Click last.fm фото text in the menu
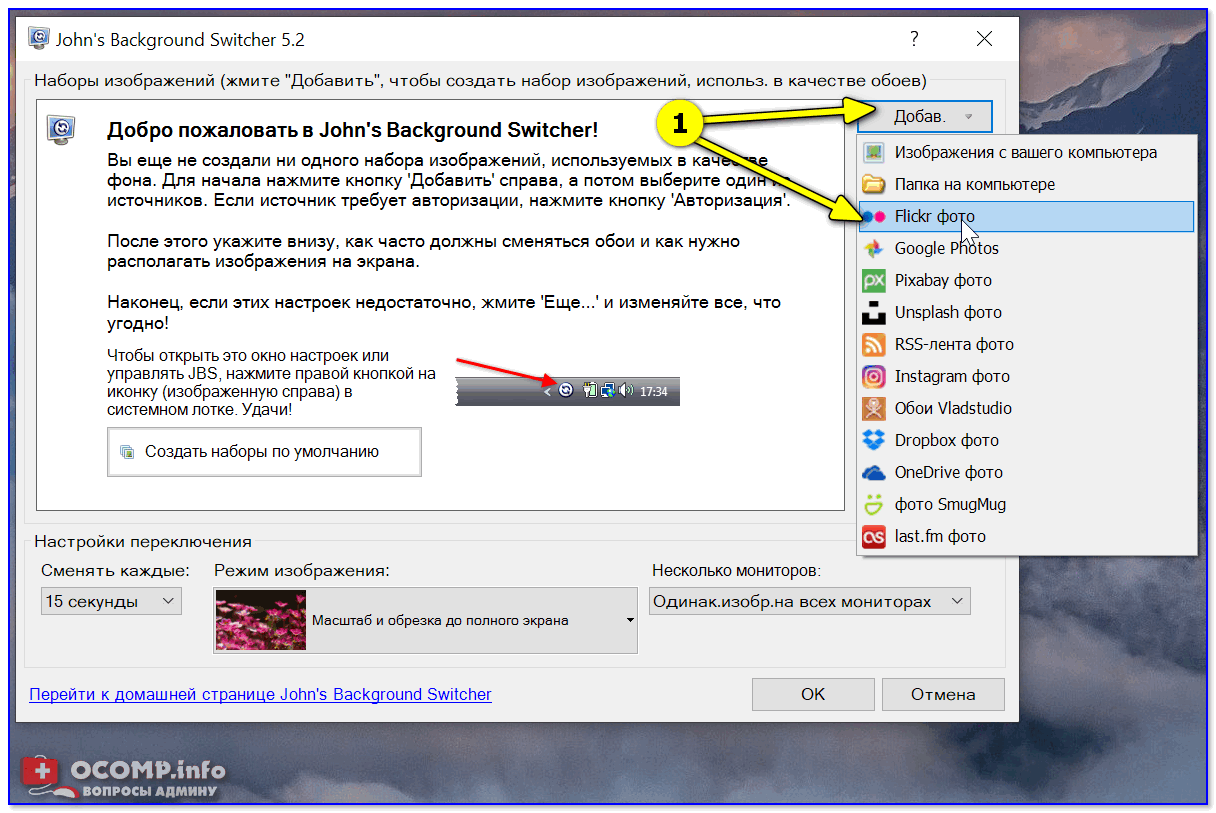Screen dimensions: 1216x813 pyautogui.click(x=940, y=536)
